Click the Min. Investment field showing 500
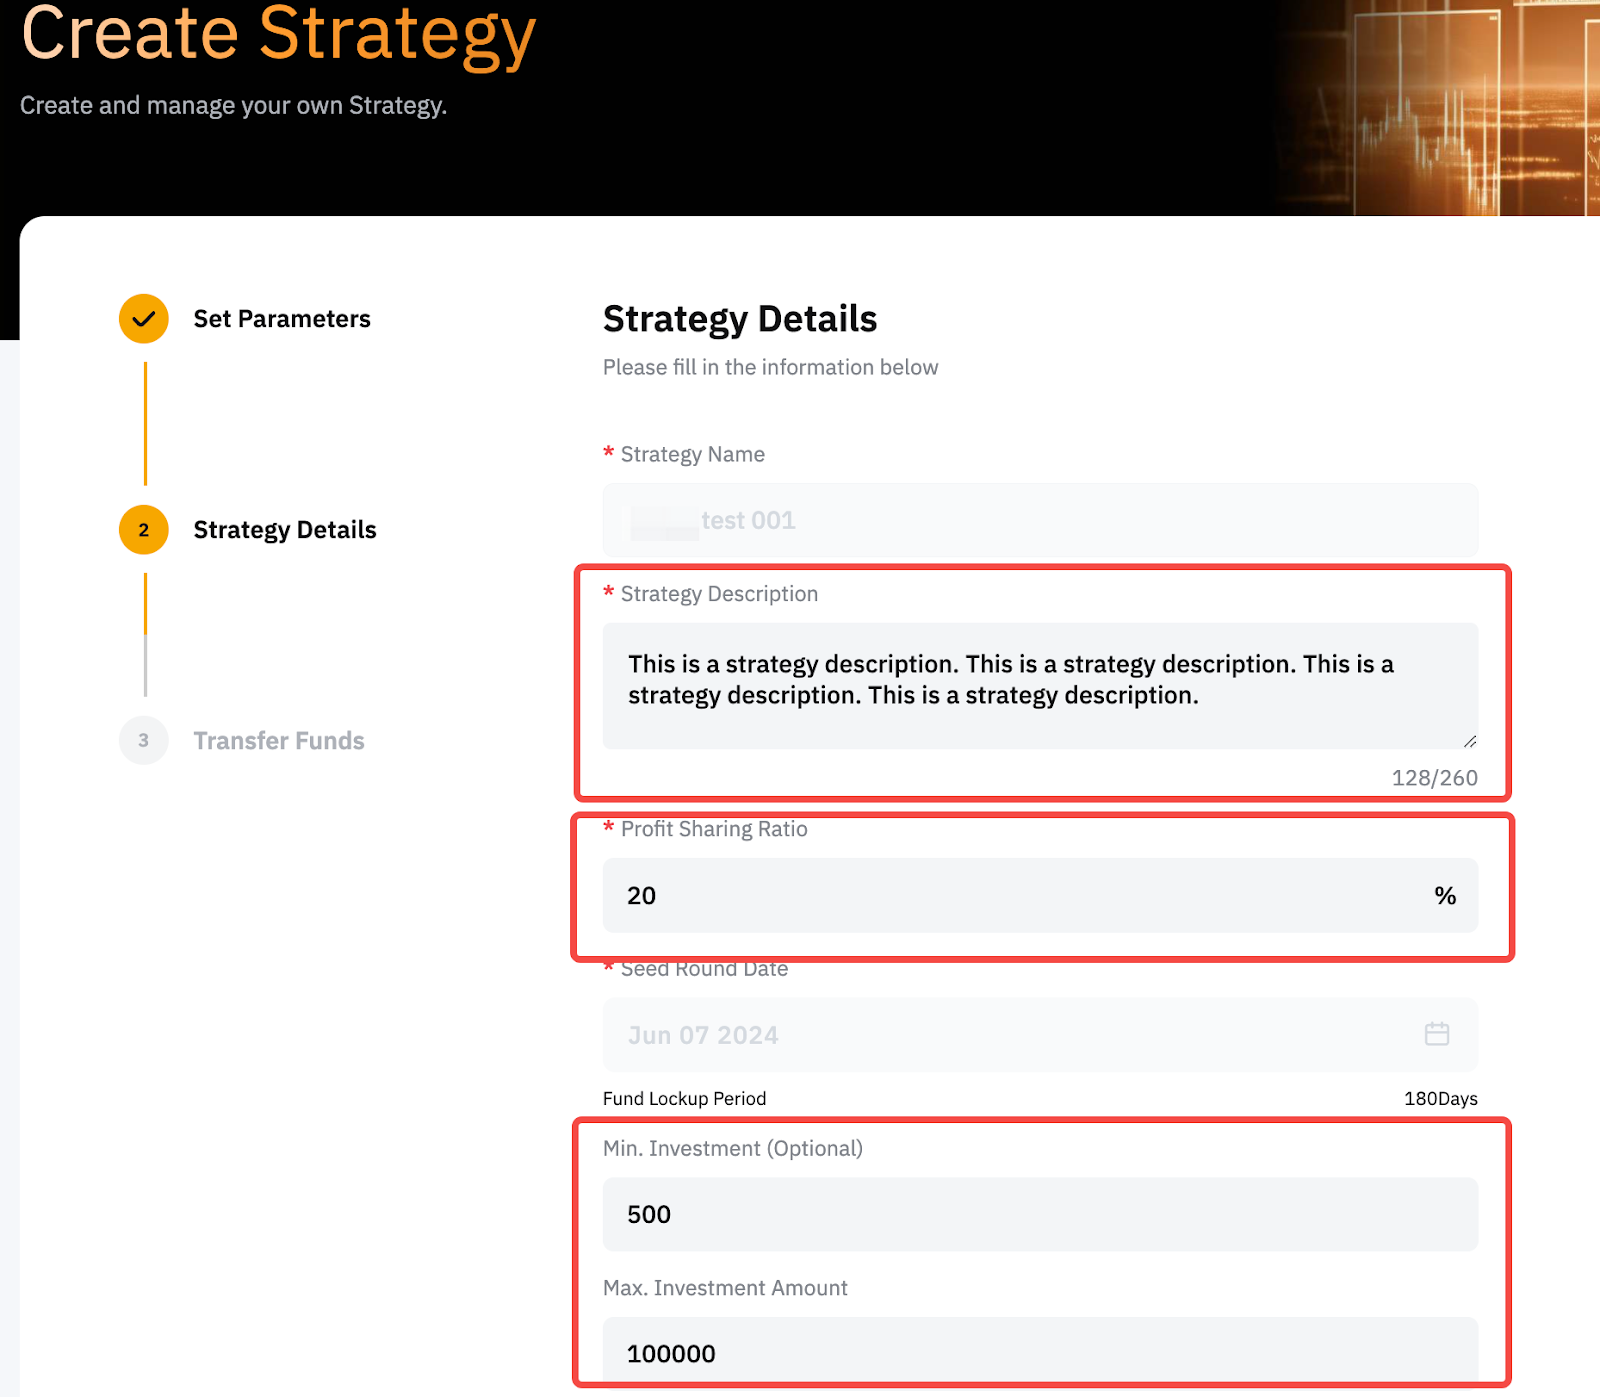 [1040, 1214]
